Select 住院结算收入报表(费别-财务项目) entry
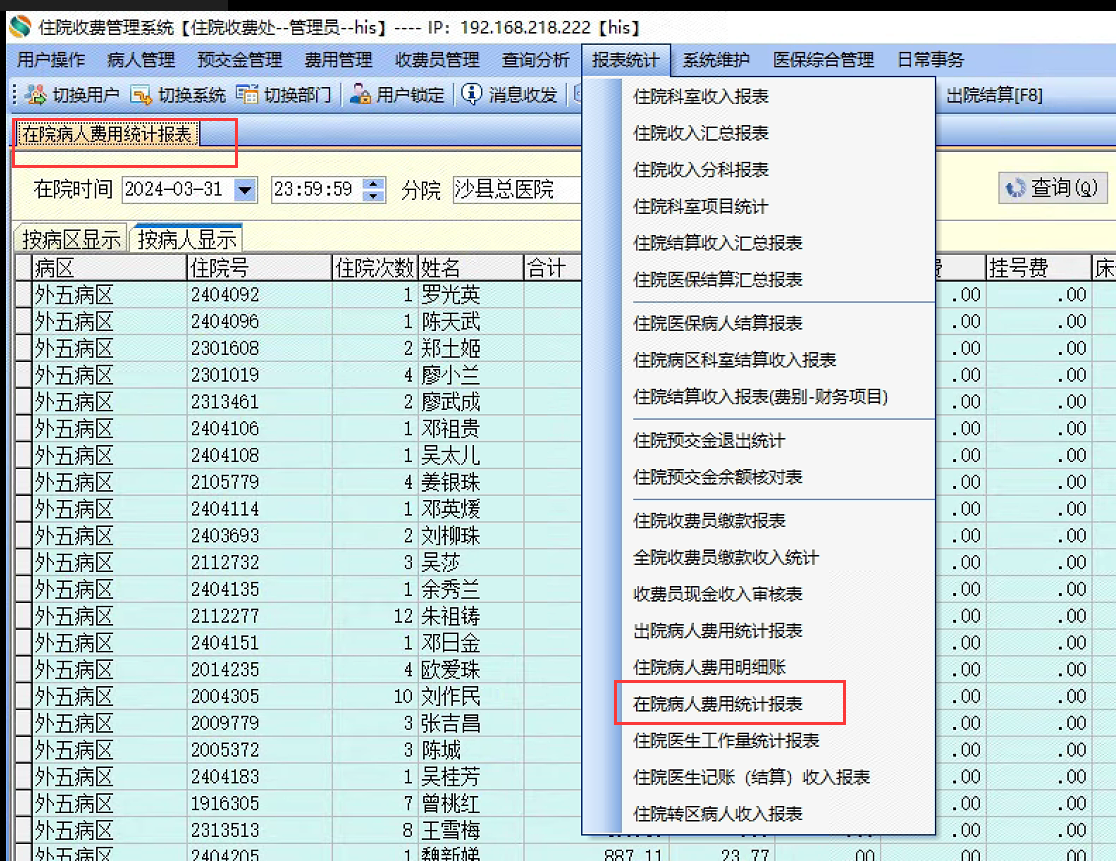 pyautogui.click(x=761, y=396)
